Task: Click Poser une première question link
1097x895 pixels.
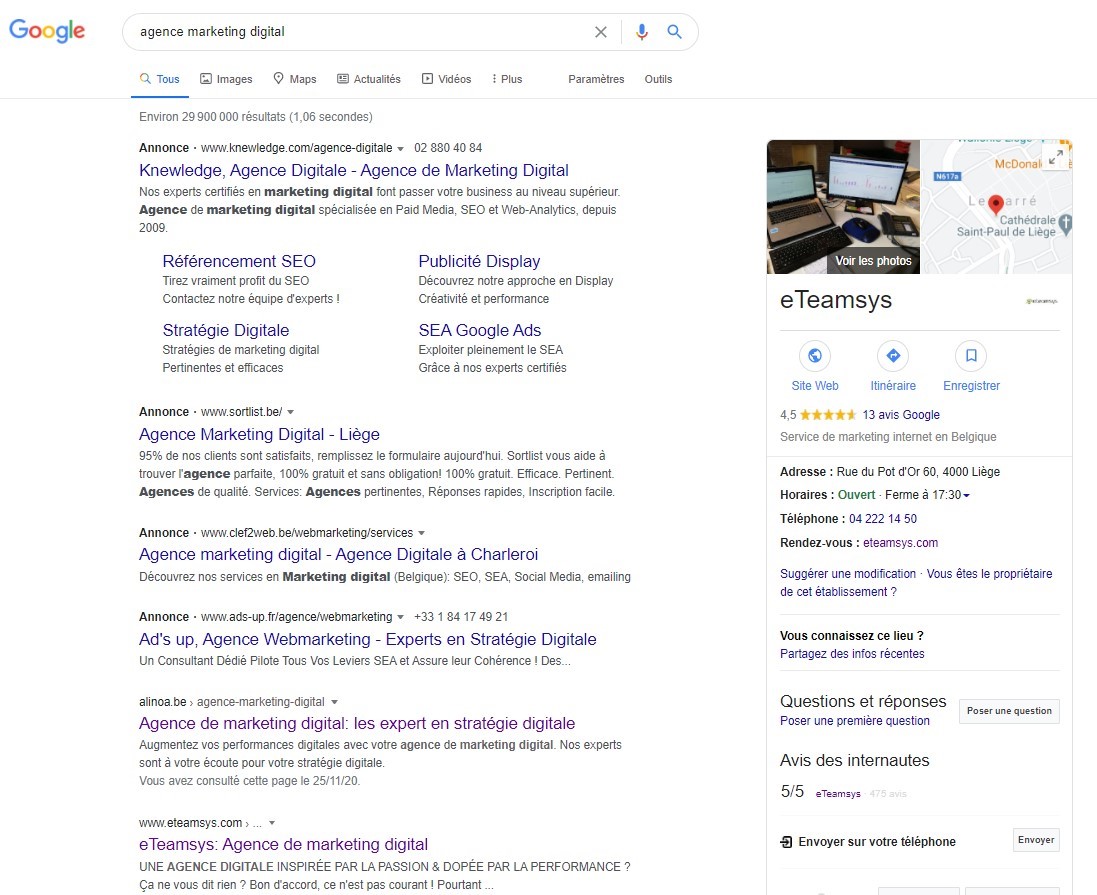Action: point(854,721)
